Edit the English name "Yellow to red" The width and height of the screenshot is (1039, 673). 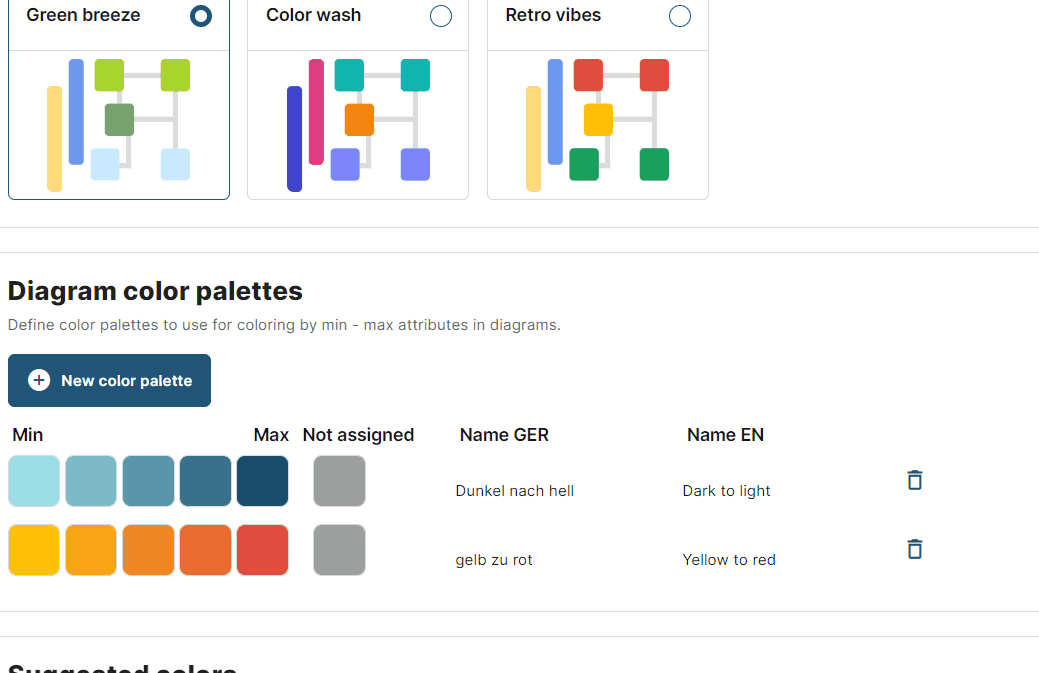pyautogui.click(x=729, y=559)
